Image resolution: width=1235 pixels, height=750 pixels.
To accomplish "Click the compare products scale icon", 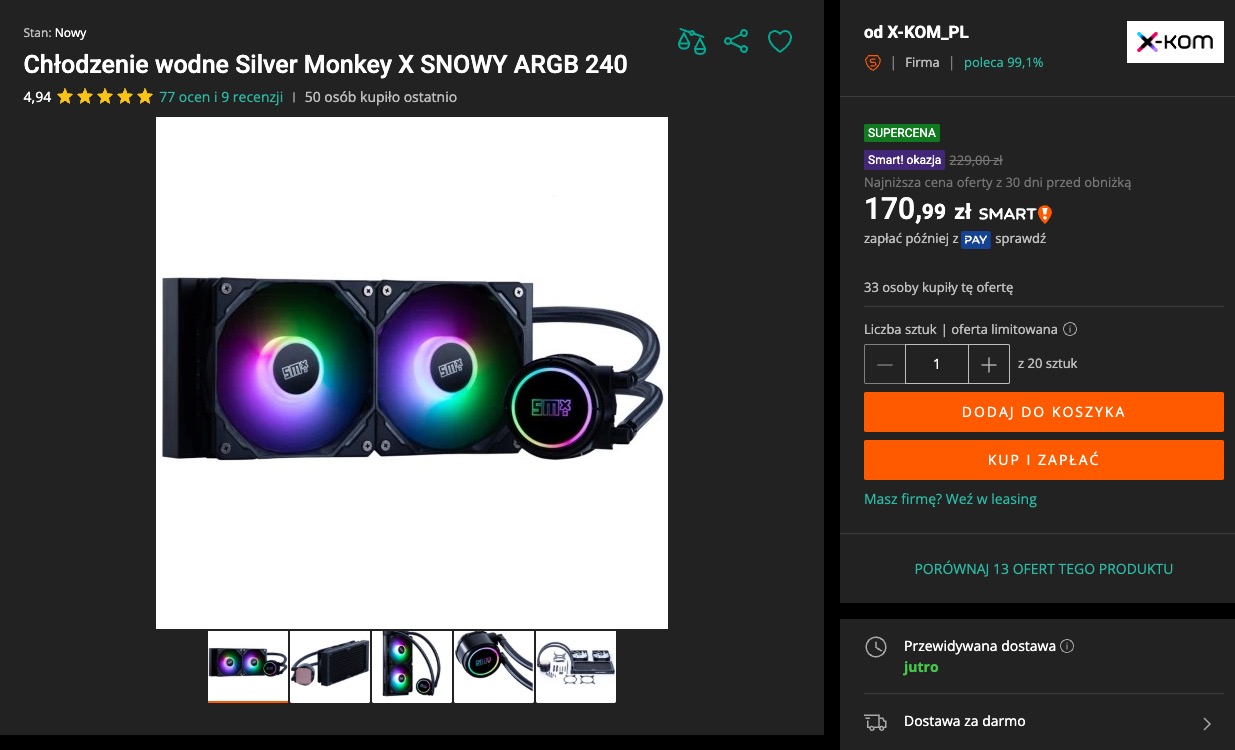I will click(691, 41).
